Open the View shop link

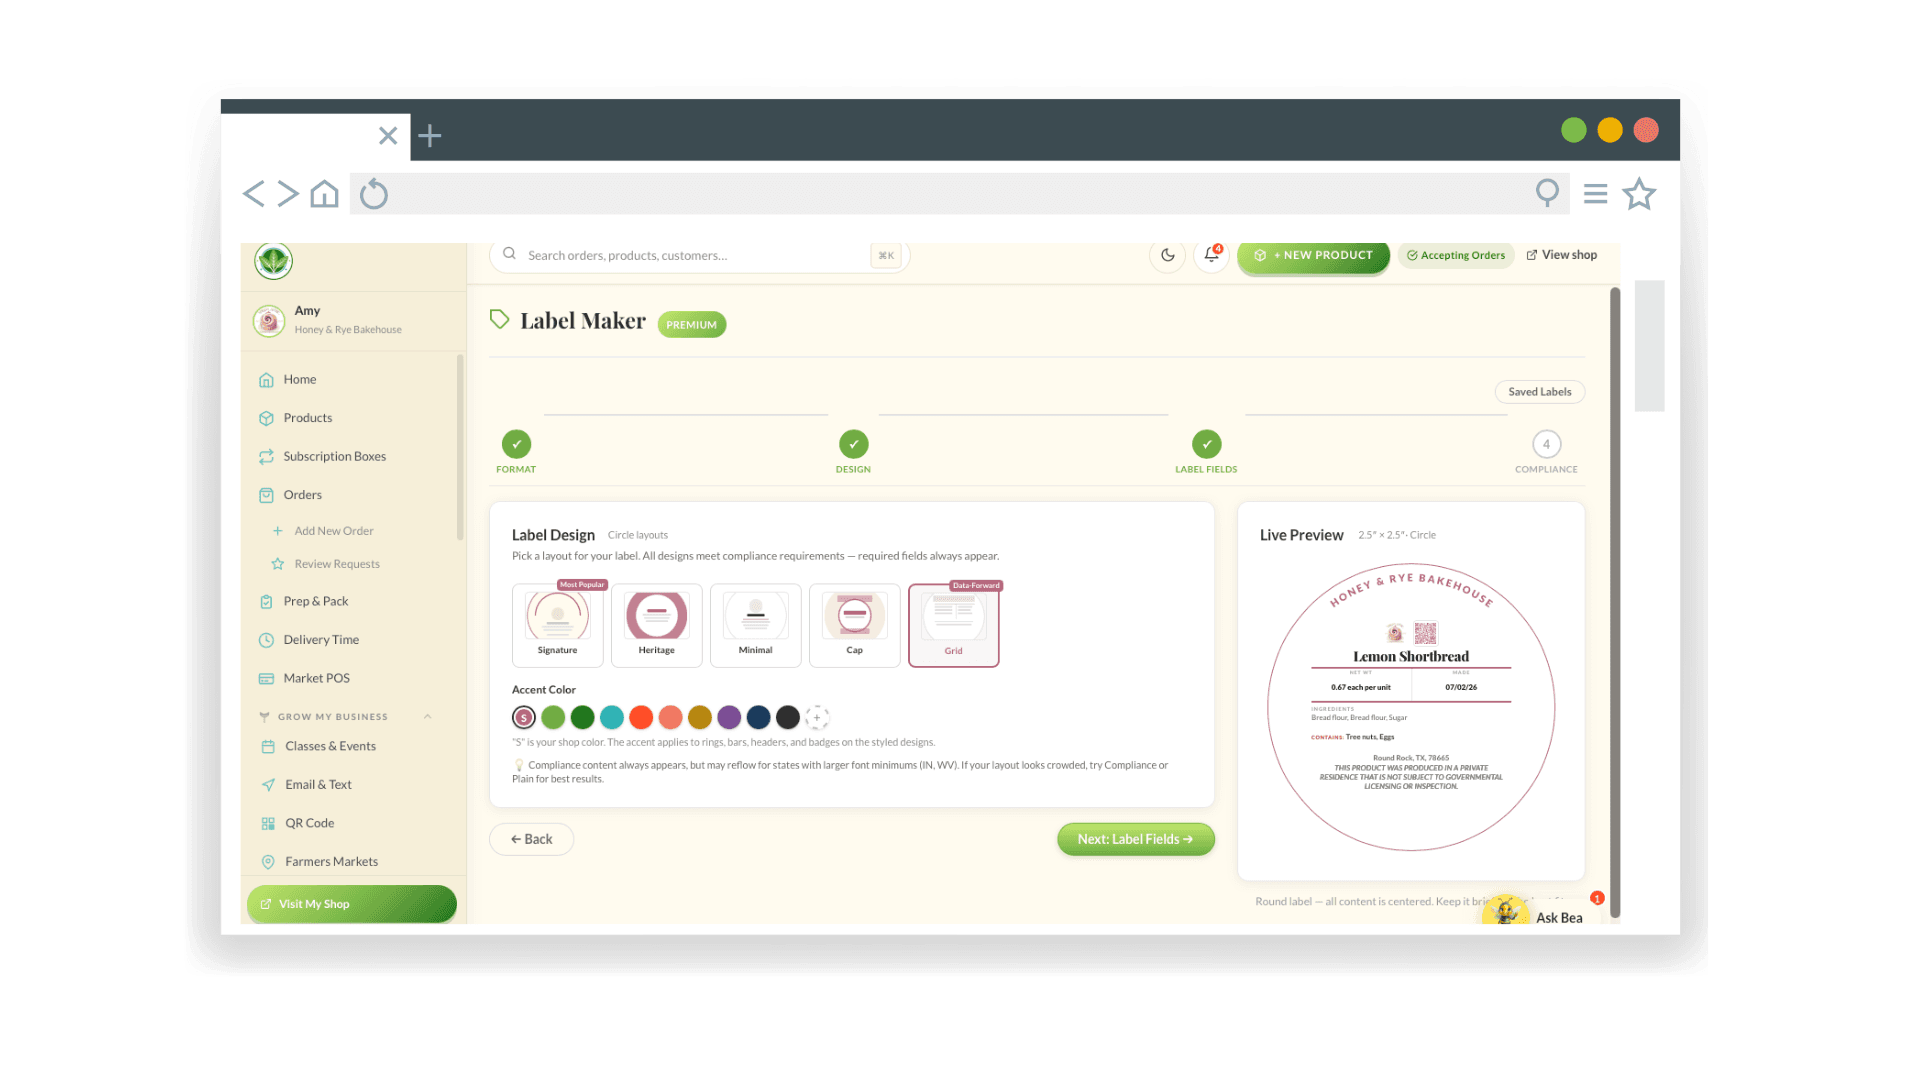pos(1562,255)
